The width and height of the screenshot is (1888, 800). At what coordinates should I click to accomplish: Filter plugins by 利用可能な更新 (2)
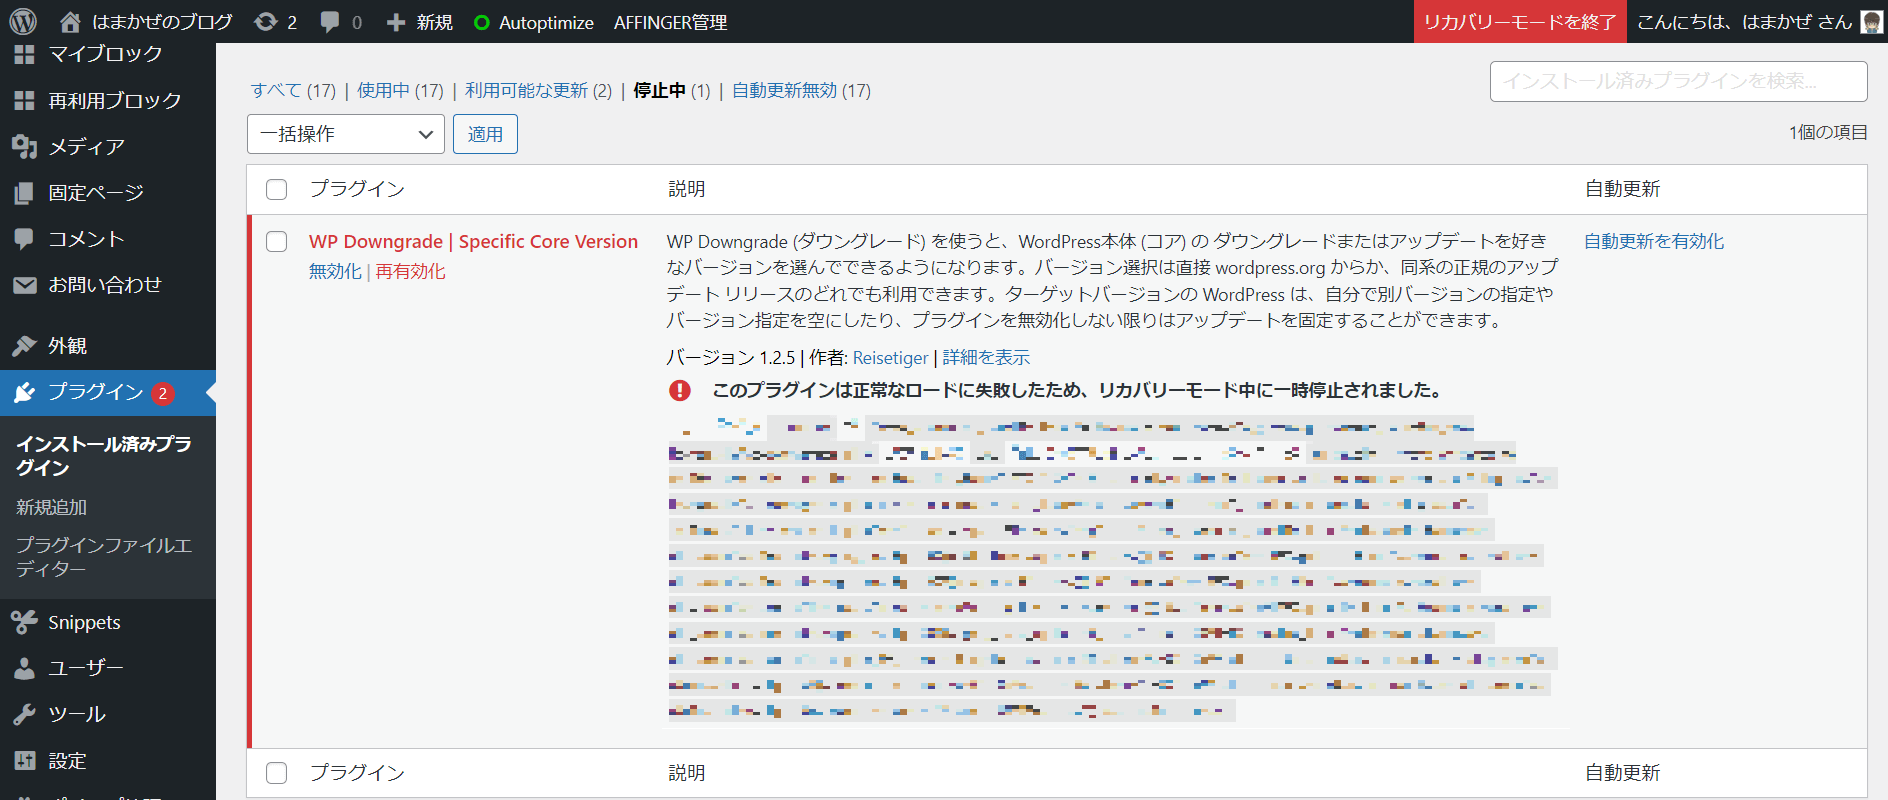tap(538, 90)
